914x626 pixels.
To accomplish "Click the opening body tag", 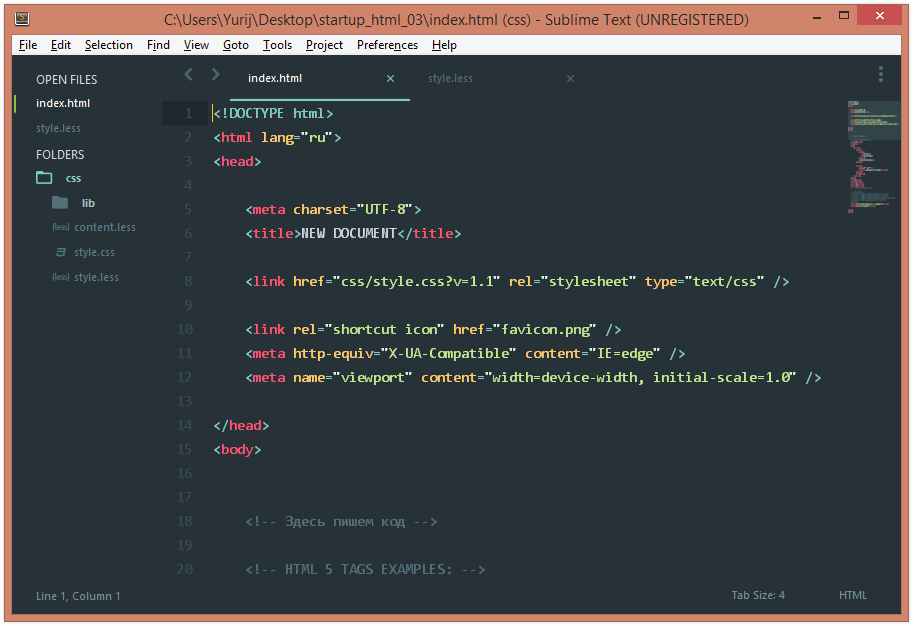I will tap(237, 449).
